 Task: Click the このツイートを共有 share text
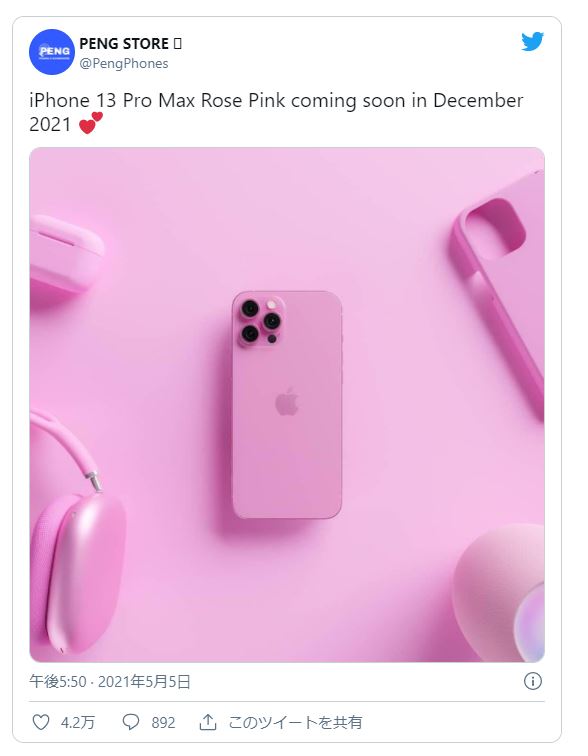click(x=295, y=722)
